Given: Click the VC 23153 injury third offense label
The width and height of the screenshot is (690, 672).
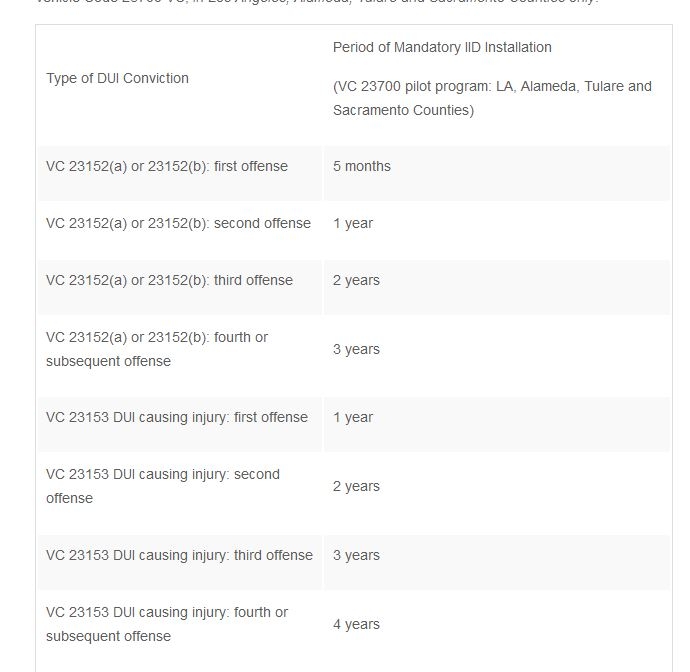Looking at the screenshot, I should pos(179,555).
